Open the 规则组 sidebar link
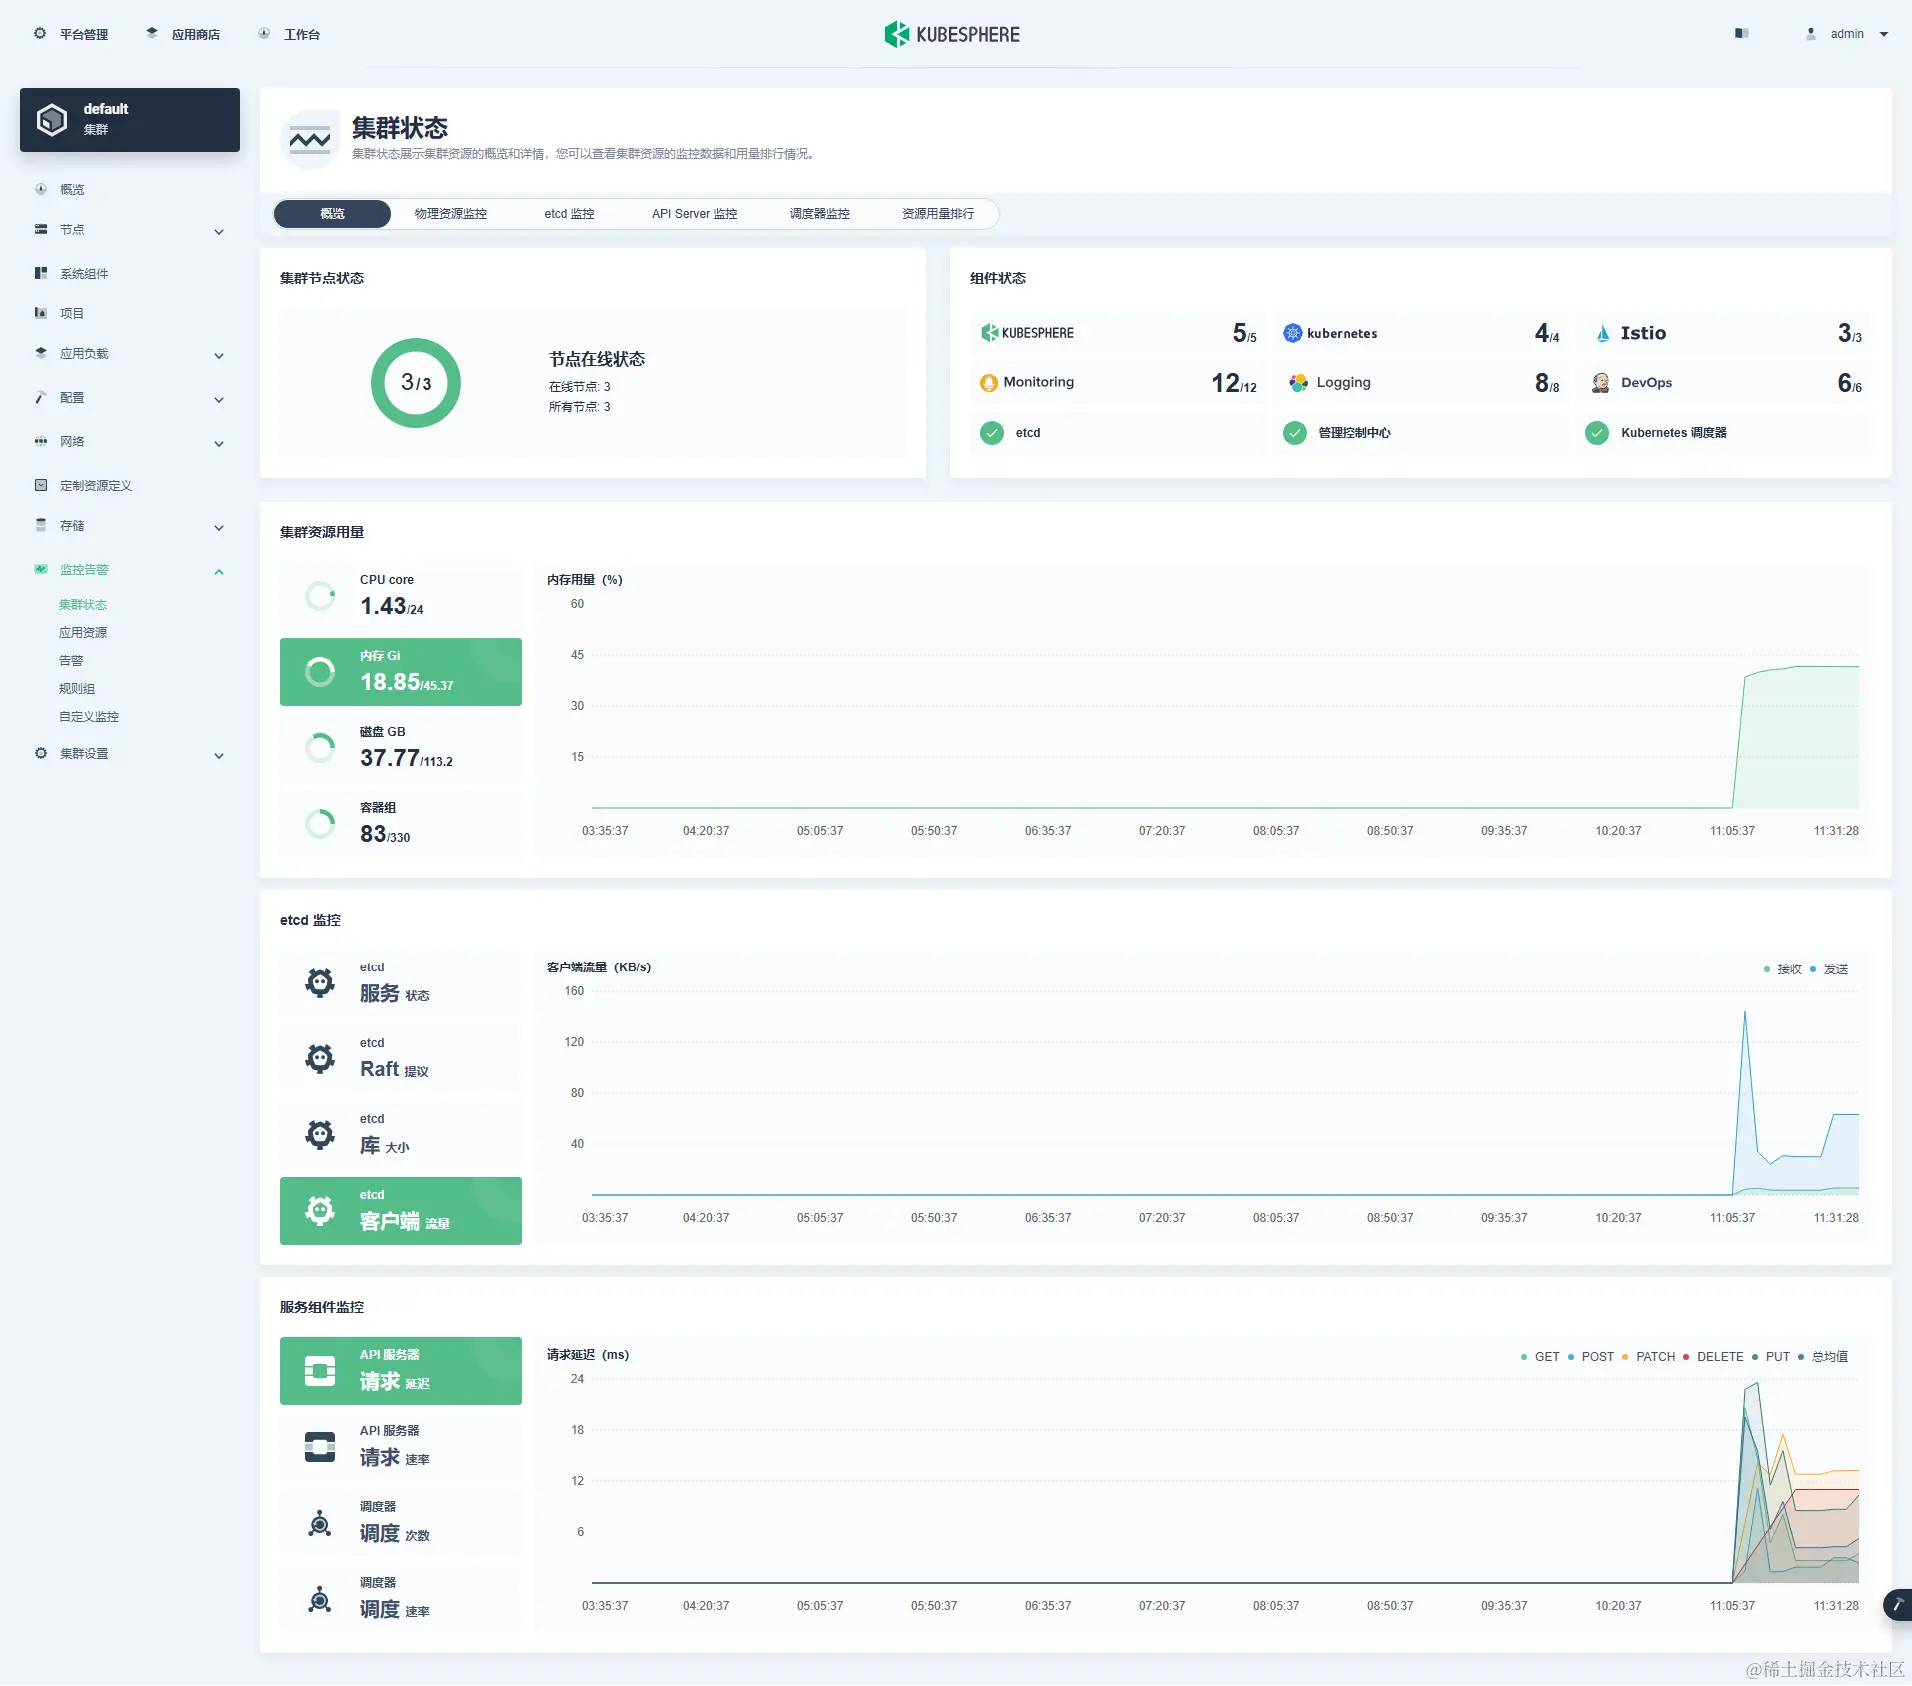 [75, 688]
